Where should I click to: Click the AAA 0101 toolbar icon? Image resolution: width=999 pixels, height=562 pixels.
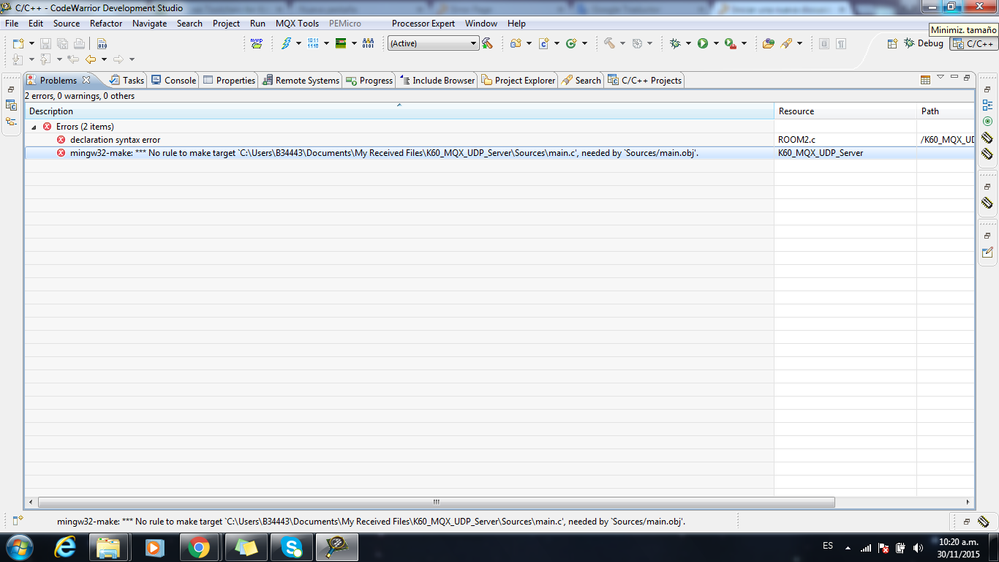click(x=368, y=43)
